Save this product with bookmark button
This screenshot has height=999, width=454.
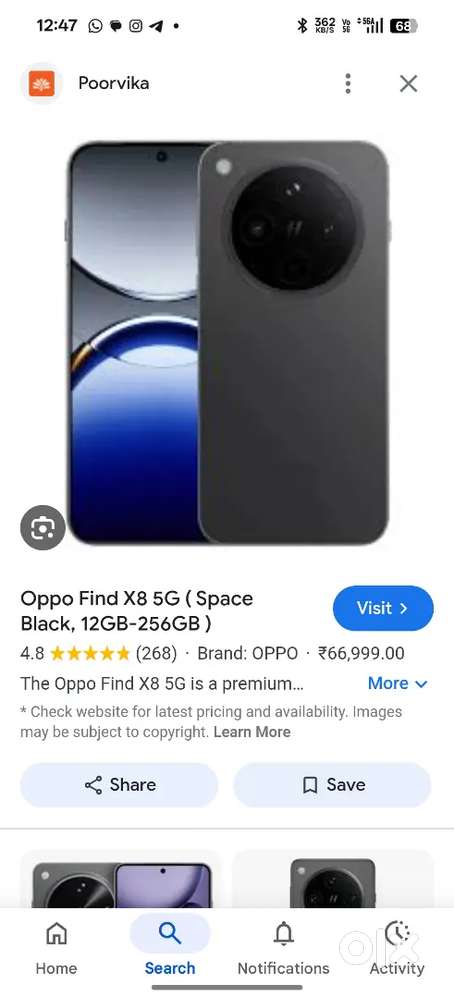332,785
